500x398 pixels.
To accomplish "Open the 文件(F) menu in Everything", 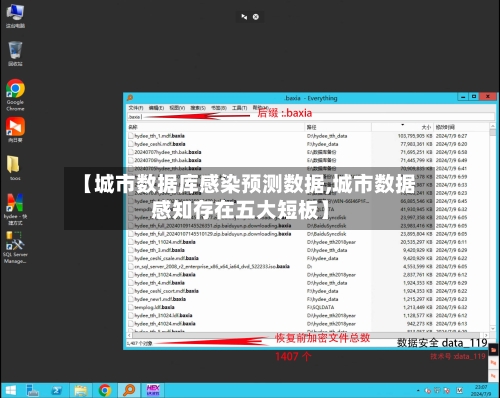I will click(136, 108).
